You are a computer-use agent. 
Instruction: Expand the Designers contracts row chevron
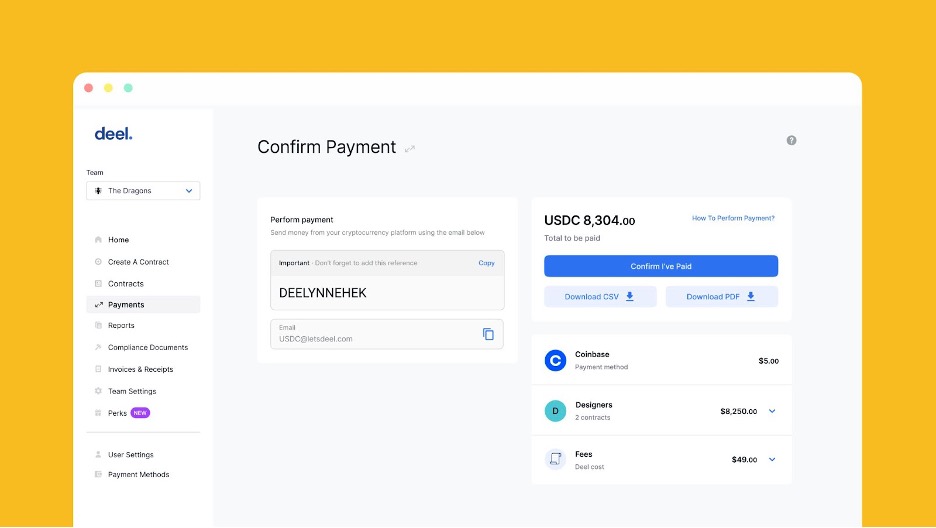click(772, 411)
